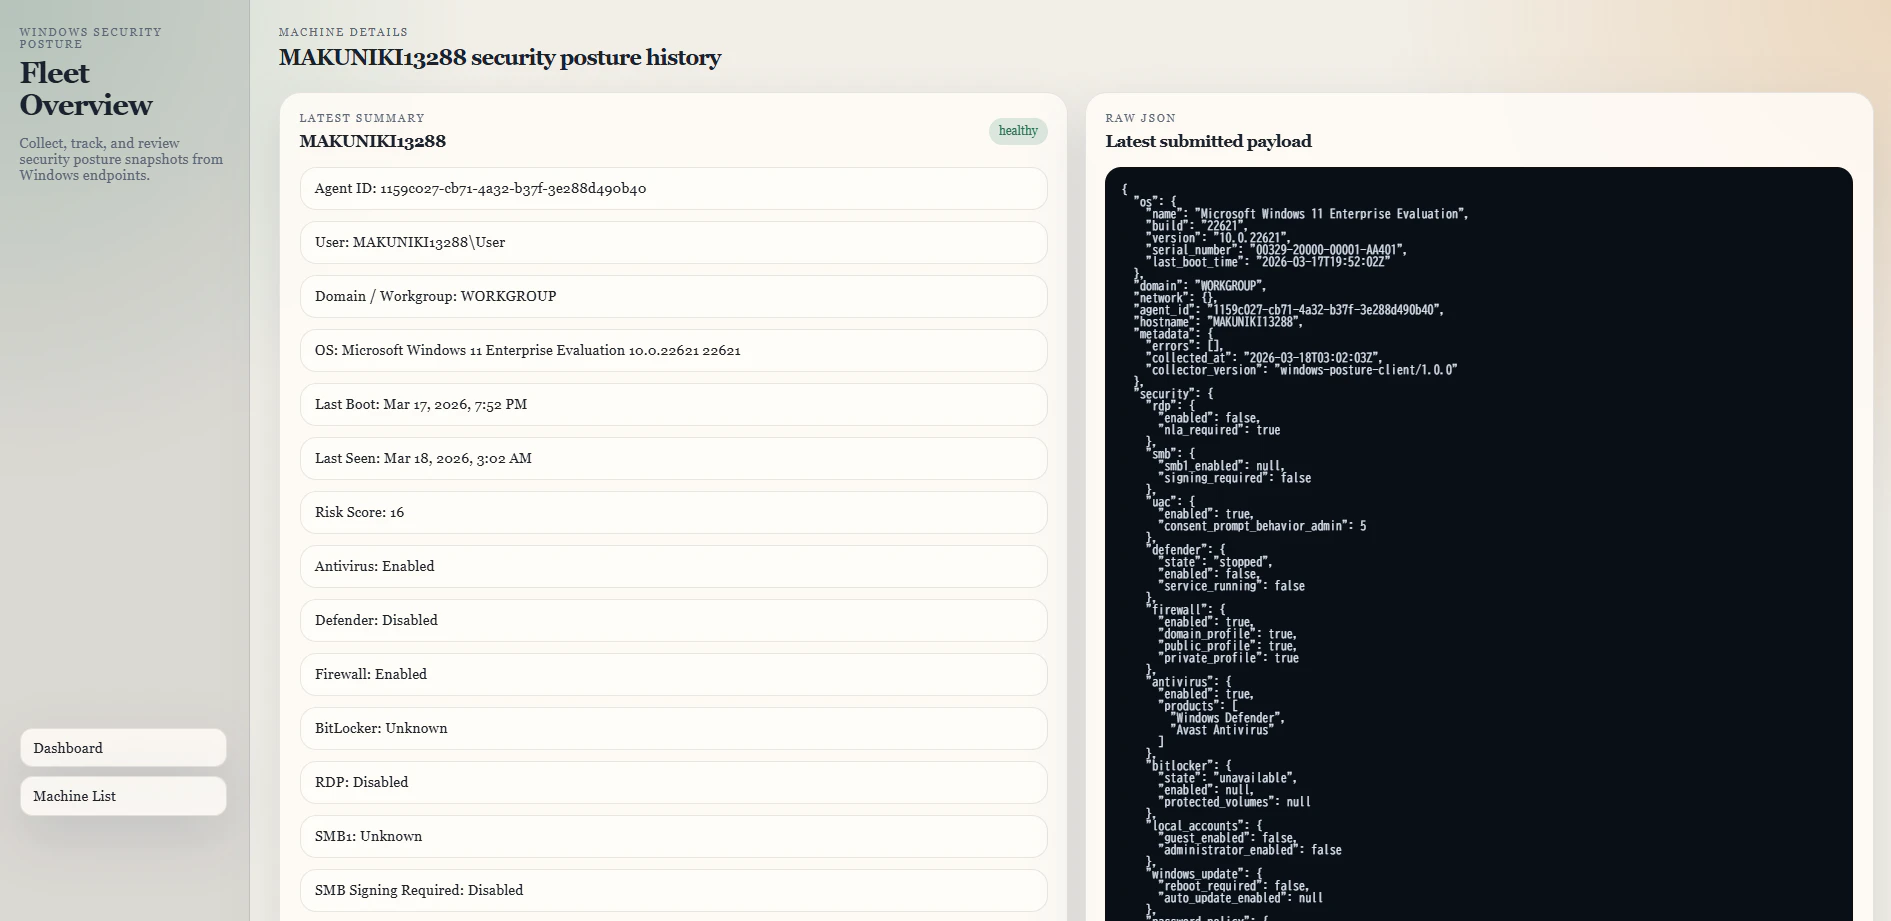Click the User: MAKUNIKI13288\User row
This screenshot has width=1891, height=921.
click(x=673, y=243)
